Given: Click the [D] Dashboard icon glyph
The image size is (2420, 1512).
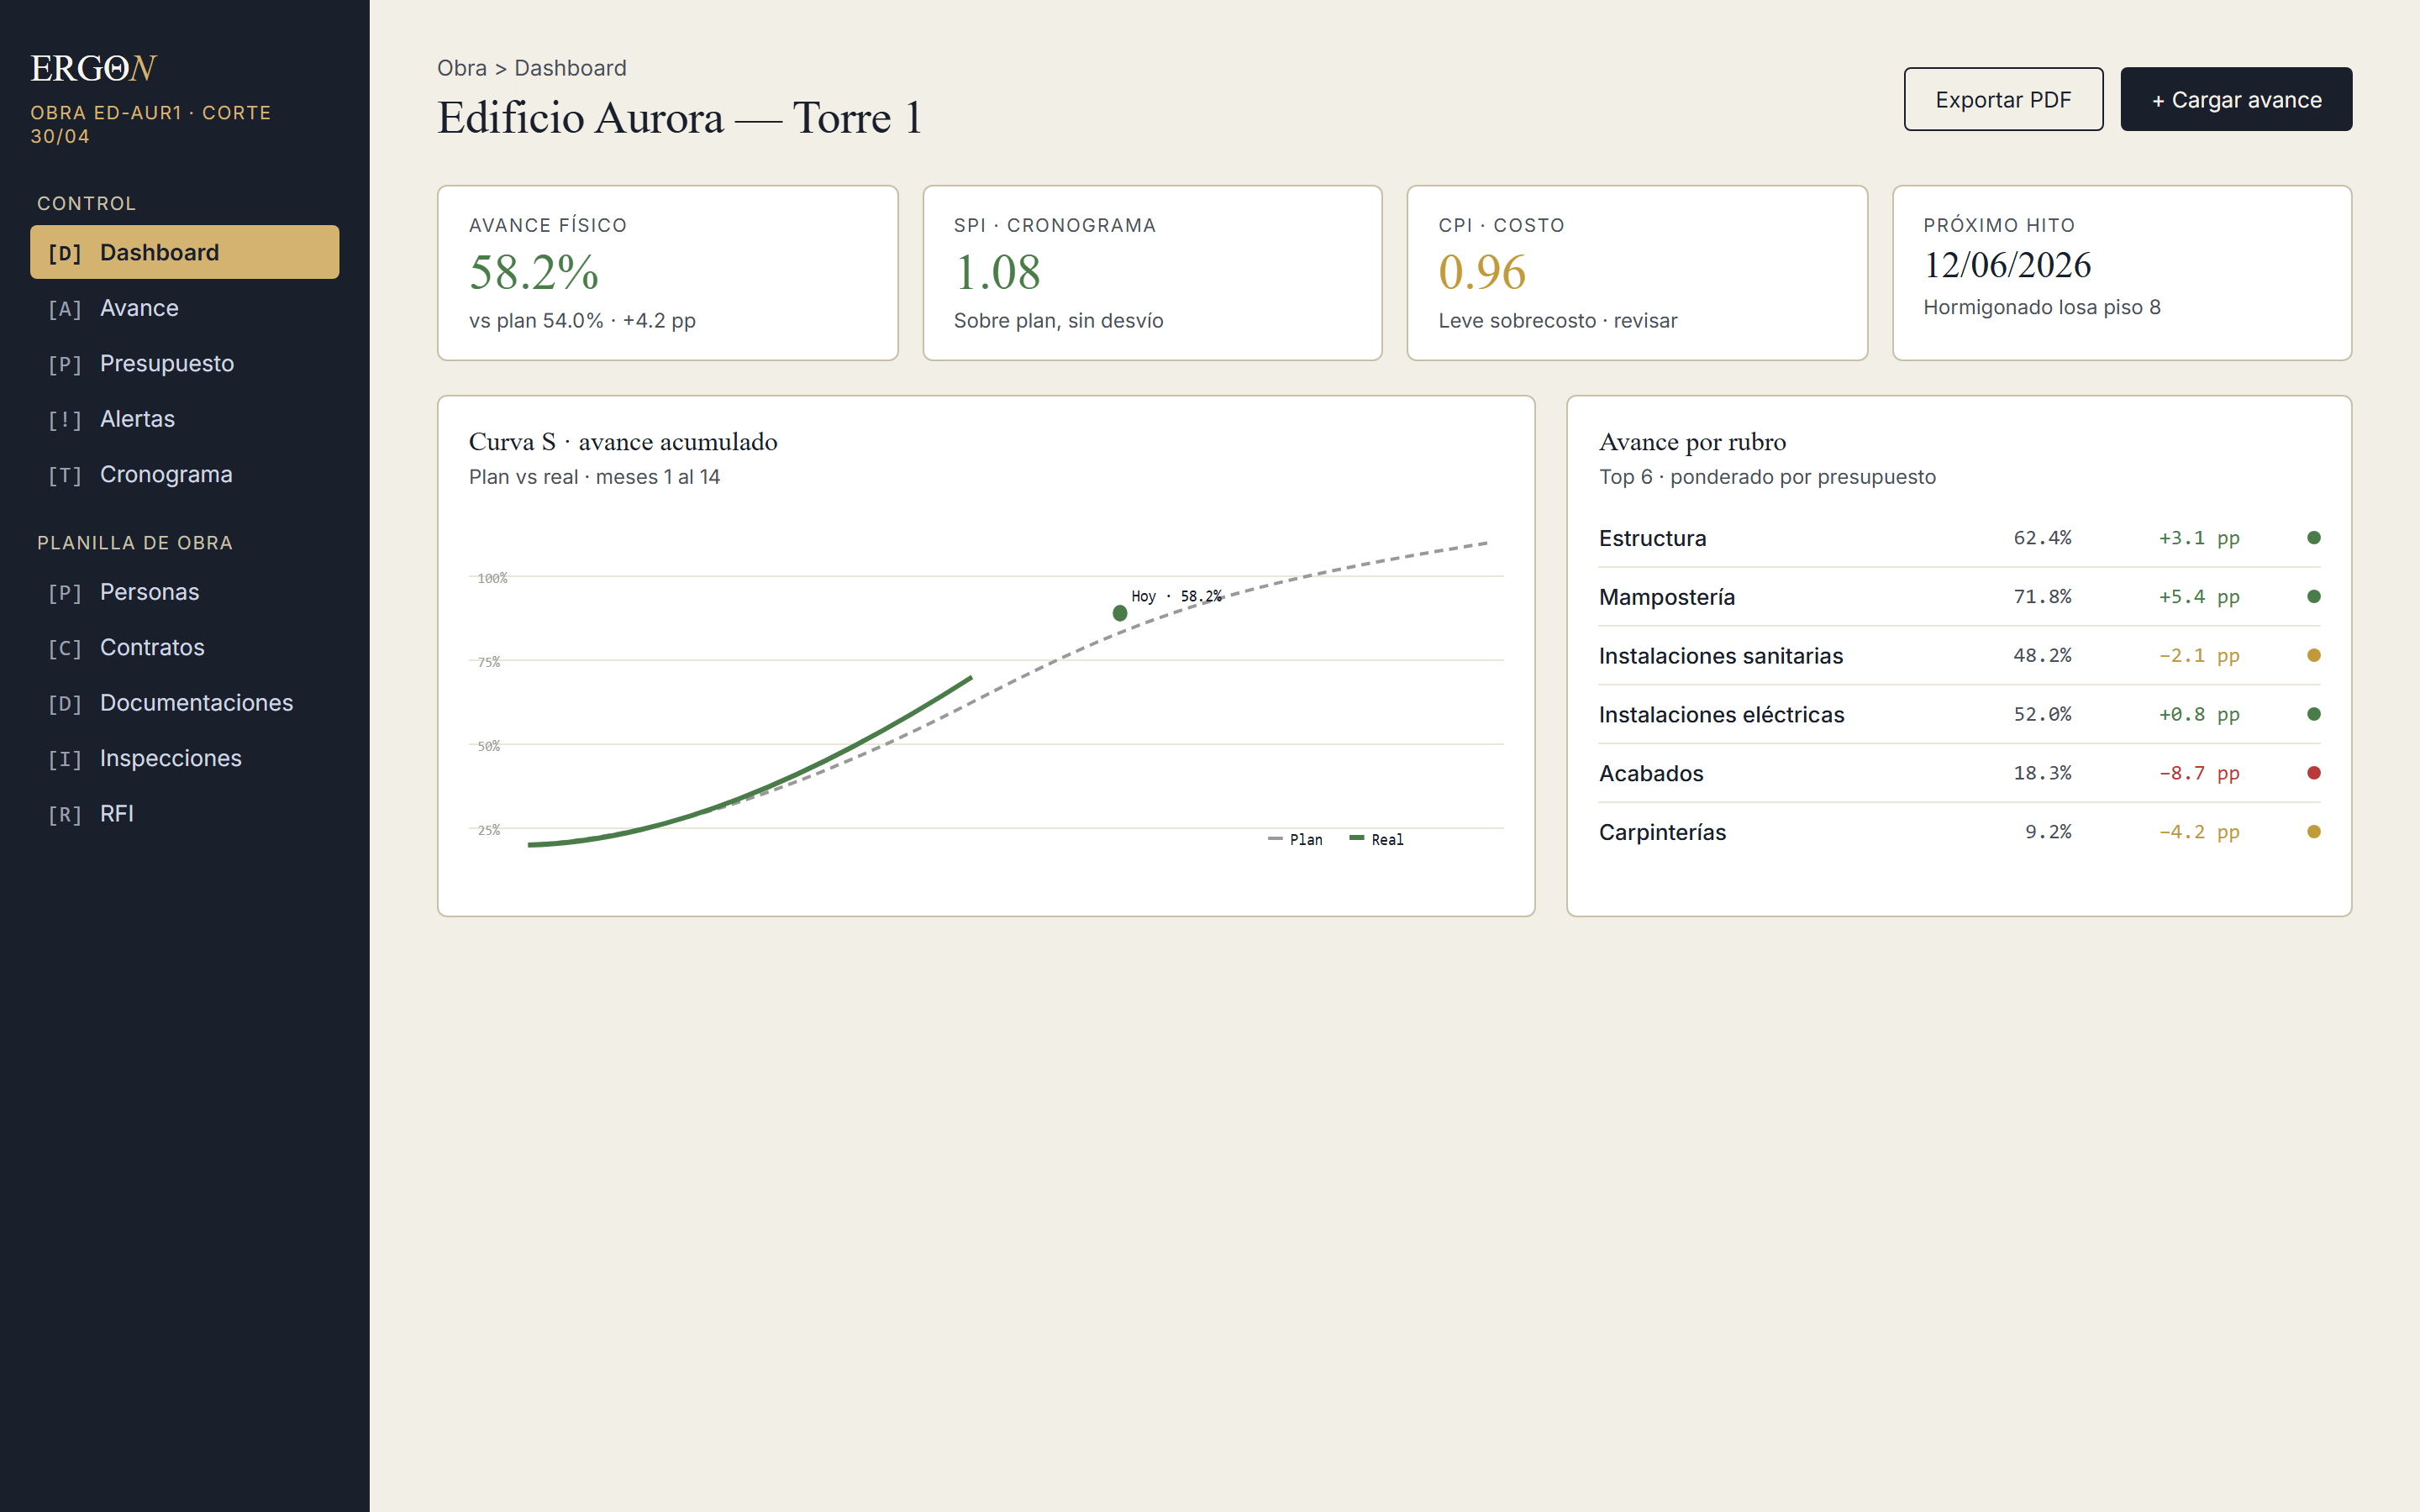Looking at the screenshot, I should (65, 253).
